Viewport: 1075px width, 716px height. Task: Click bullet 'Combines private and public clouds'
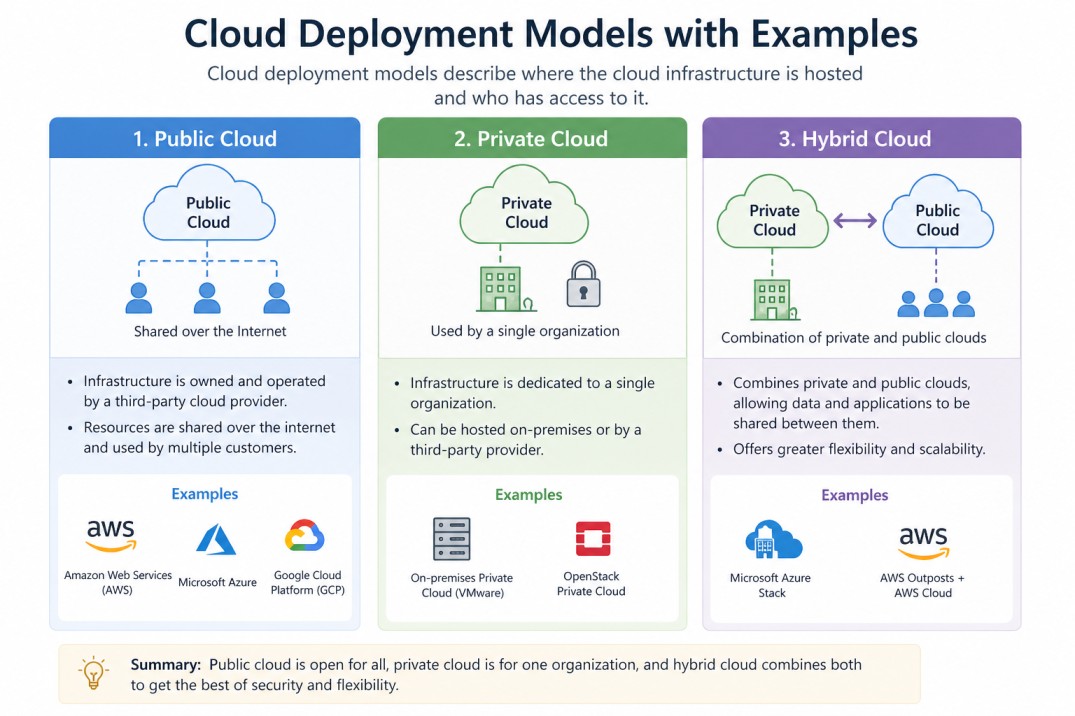point(851,403)
